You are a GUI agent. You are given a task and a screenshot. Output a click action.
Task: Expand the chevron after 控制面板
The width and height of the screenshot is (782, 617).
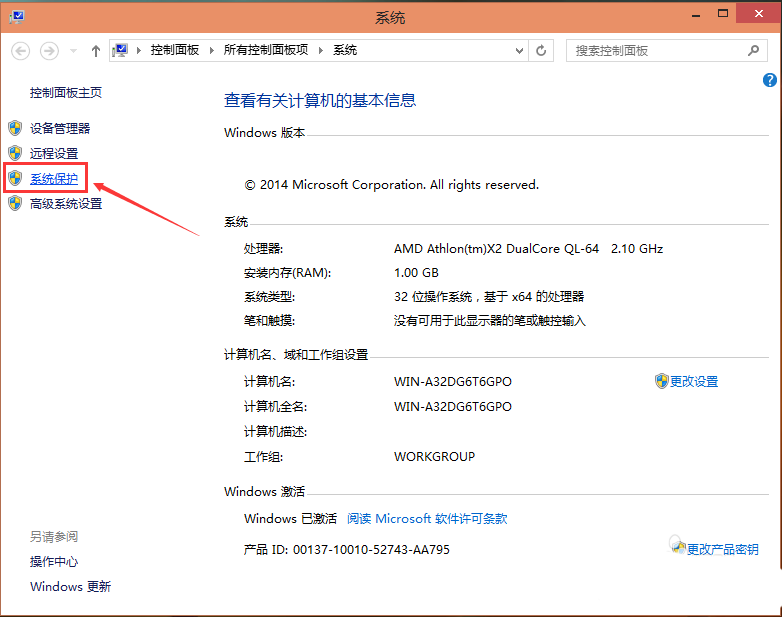(212, 50)
